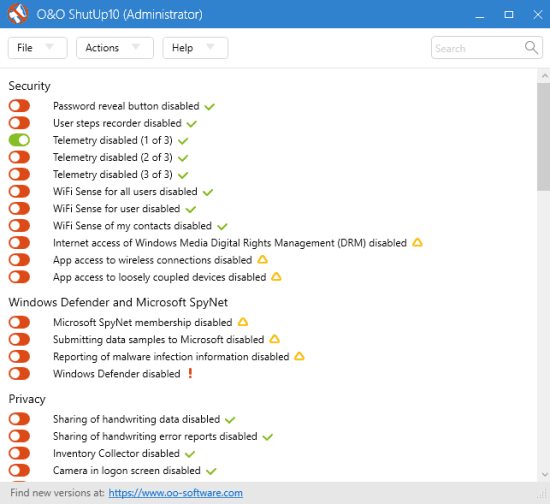The width and height of the screenshot is (550, 504).
Task: Turn off Telemetry disabled (1 of 3) green switch
Action: pyautogui.click(x=19, y=140)
